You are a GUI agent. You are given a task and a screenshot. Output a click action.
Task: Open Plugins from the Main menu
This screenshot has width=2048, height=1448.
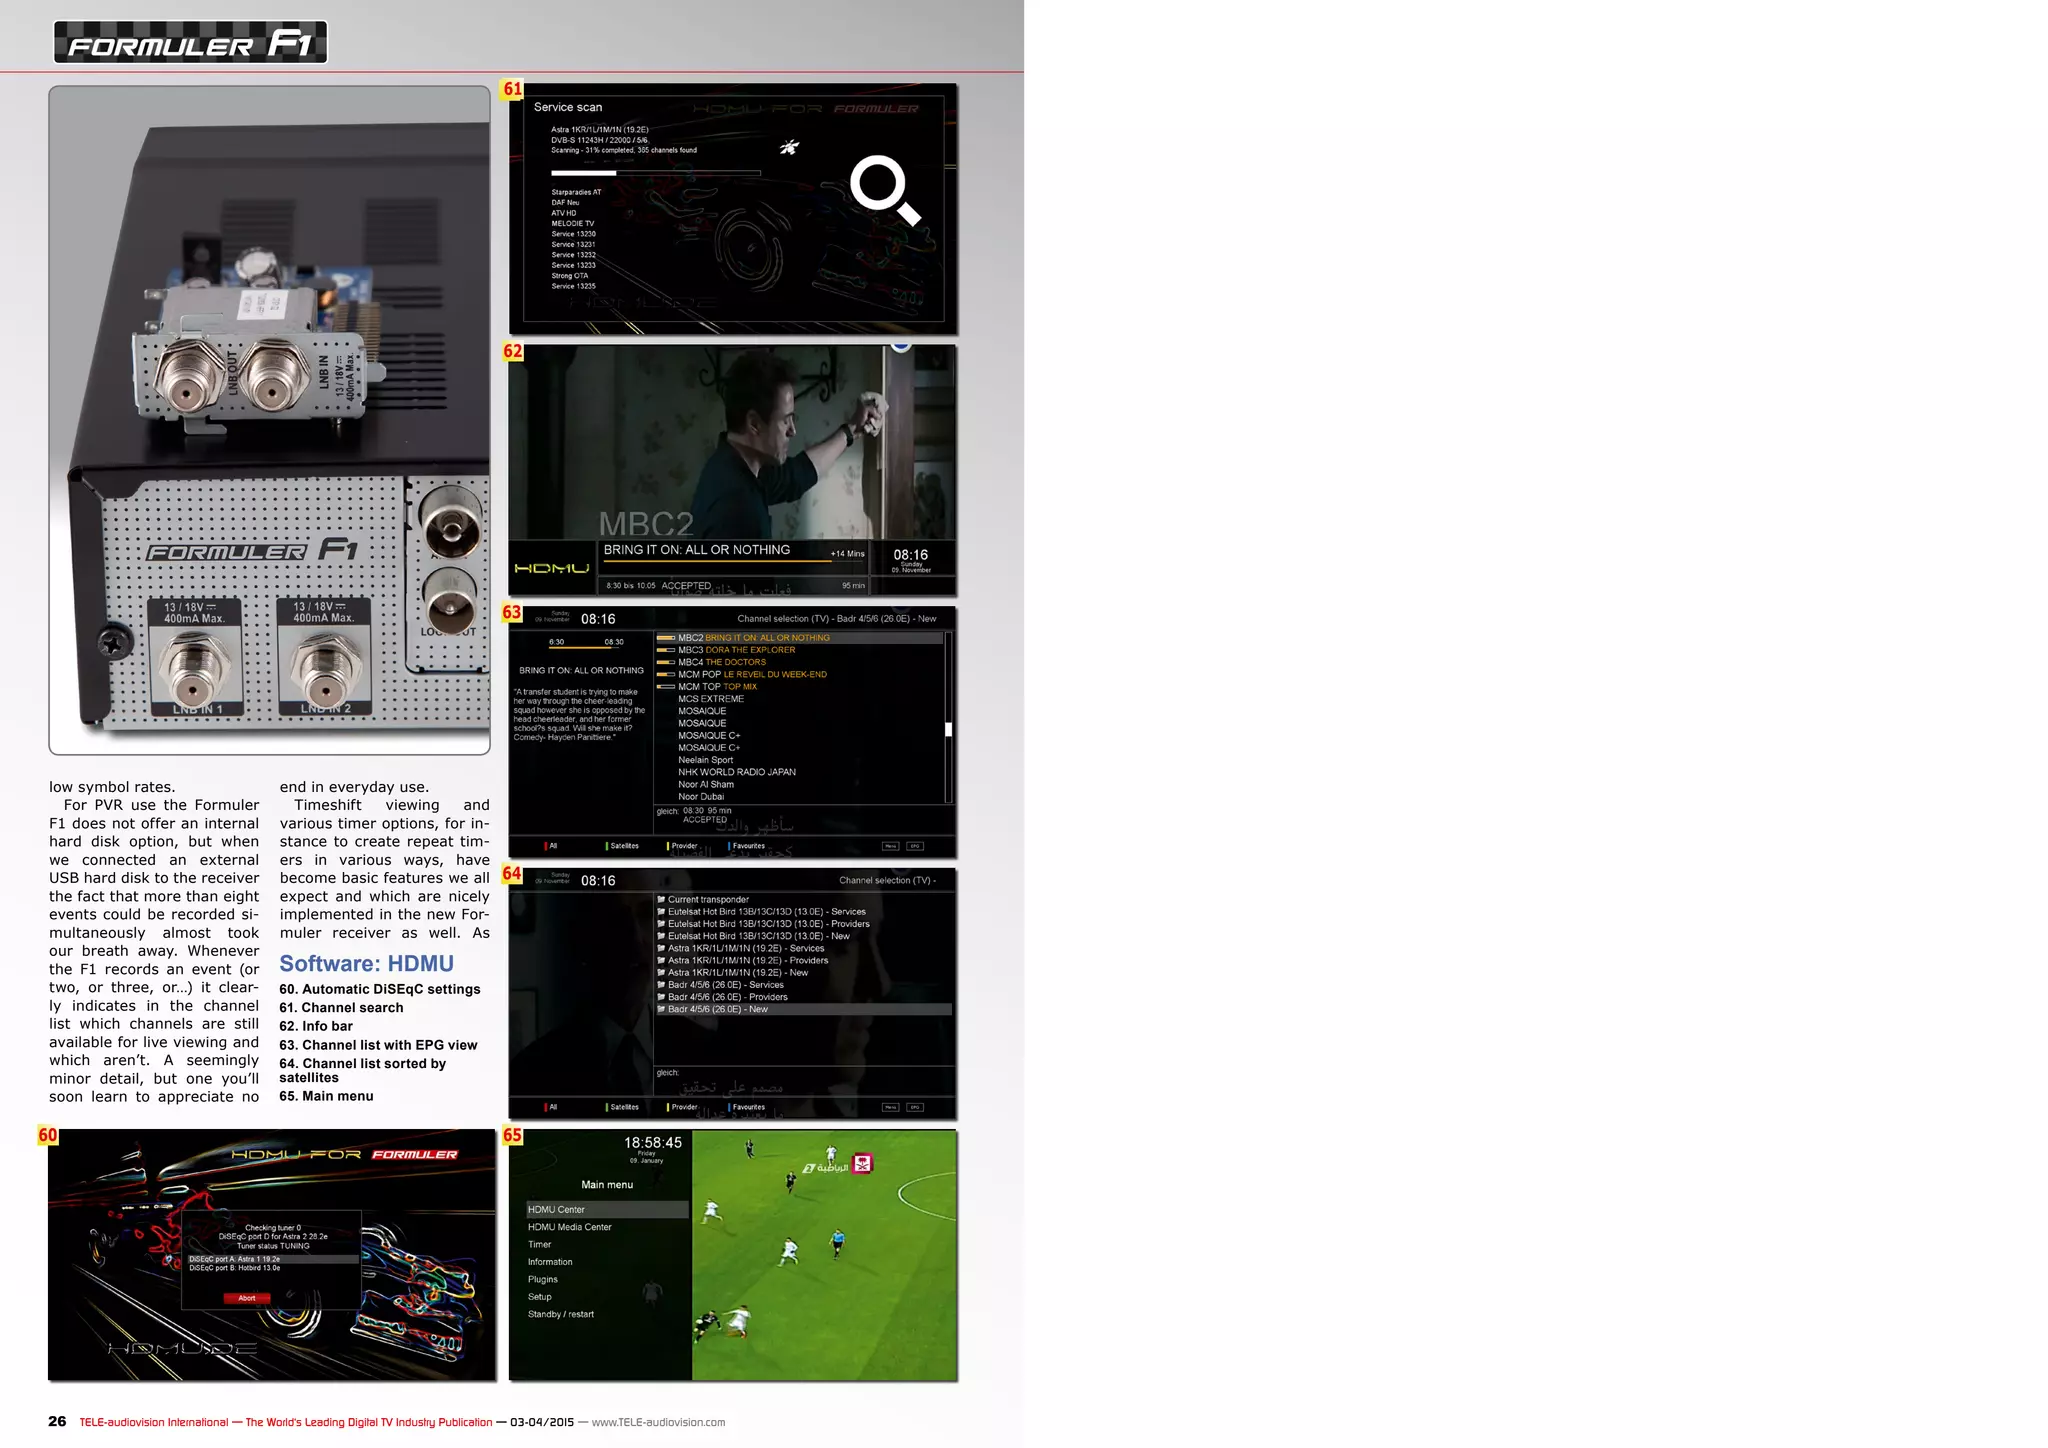tap(543, 1279)
